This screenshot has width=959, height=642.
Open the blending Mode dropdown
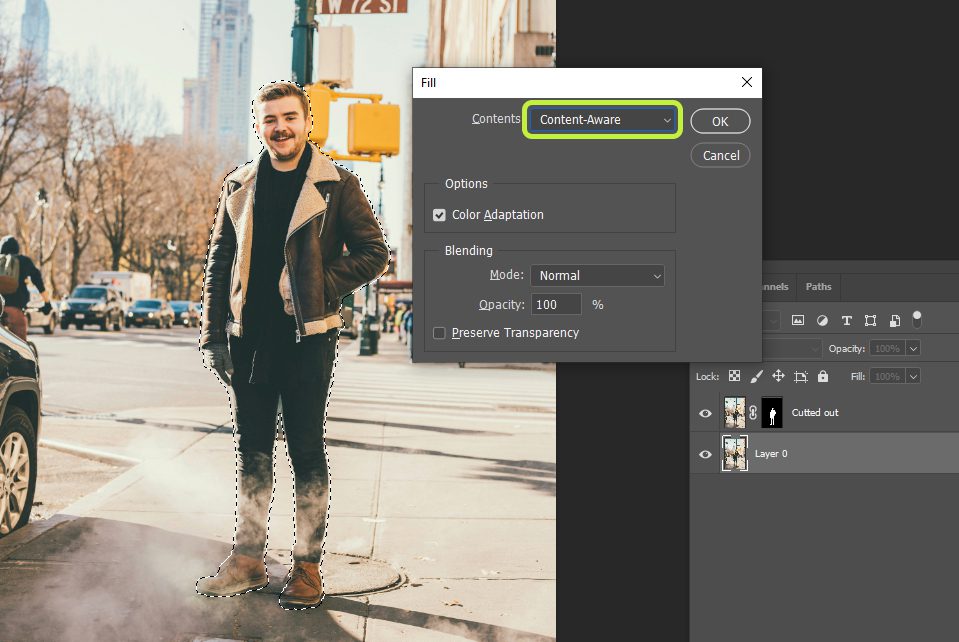(598, 275)
